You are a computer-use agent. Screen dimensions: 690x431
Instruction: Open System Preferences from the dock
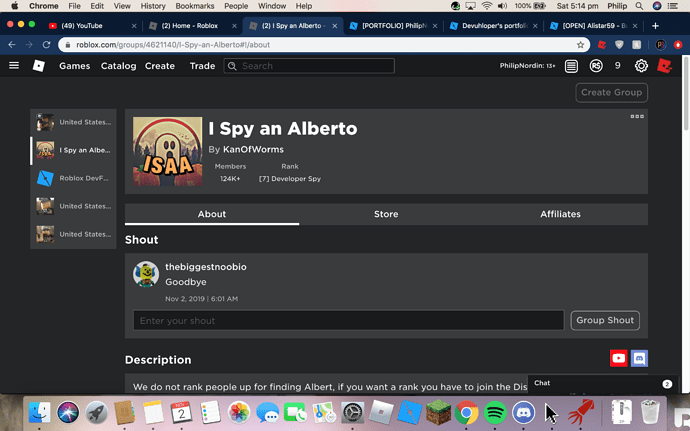352,413
